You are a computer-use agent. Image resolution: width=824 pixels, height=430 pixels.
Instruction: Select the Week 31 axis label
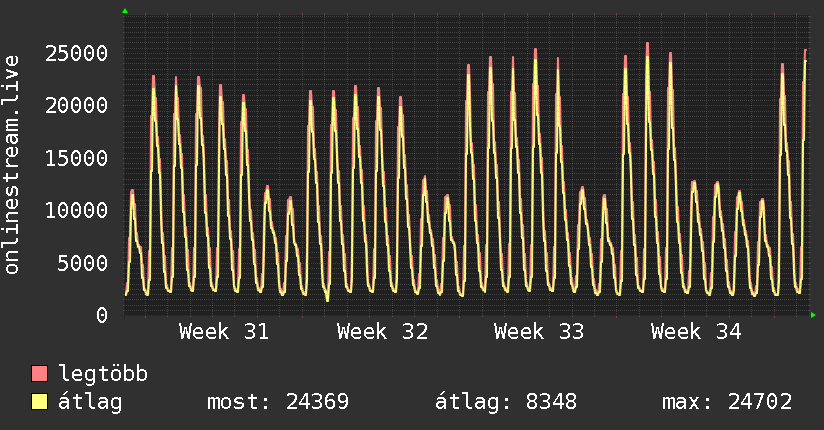tap(224, 332)
